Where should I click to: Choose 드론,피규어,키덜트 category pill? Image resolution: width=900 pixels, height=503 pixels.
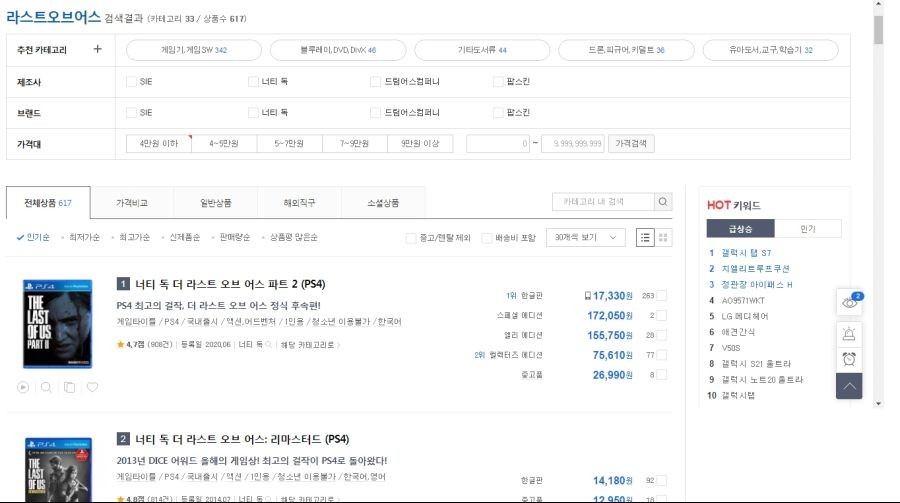626,50
